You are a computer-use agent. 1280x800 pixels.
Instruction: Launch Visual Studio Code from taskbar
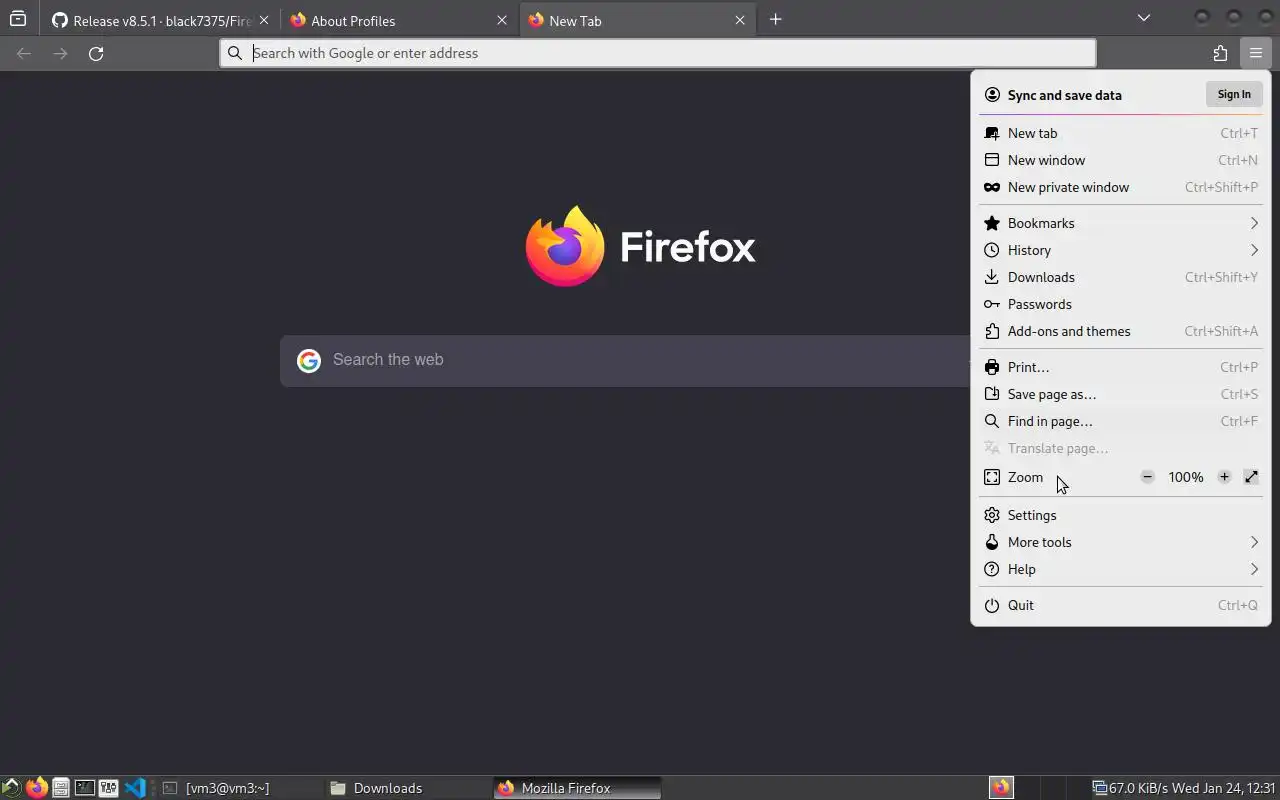pos(135,788)
